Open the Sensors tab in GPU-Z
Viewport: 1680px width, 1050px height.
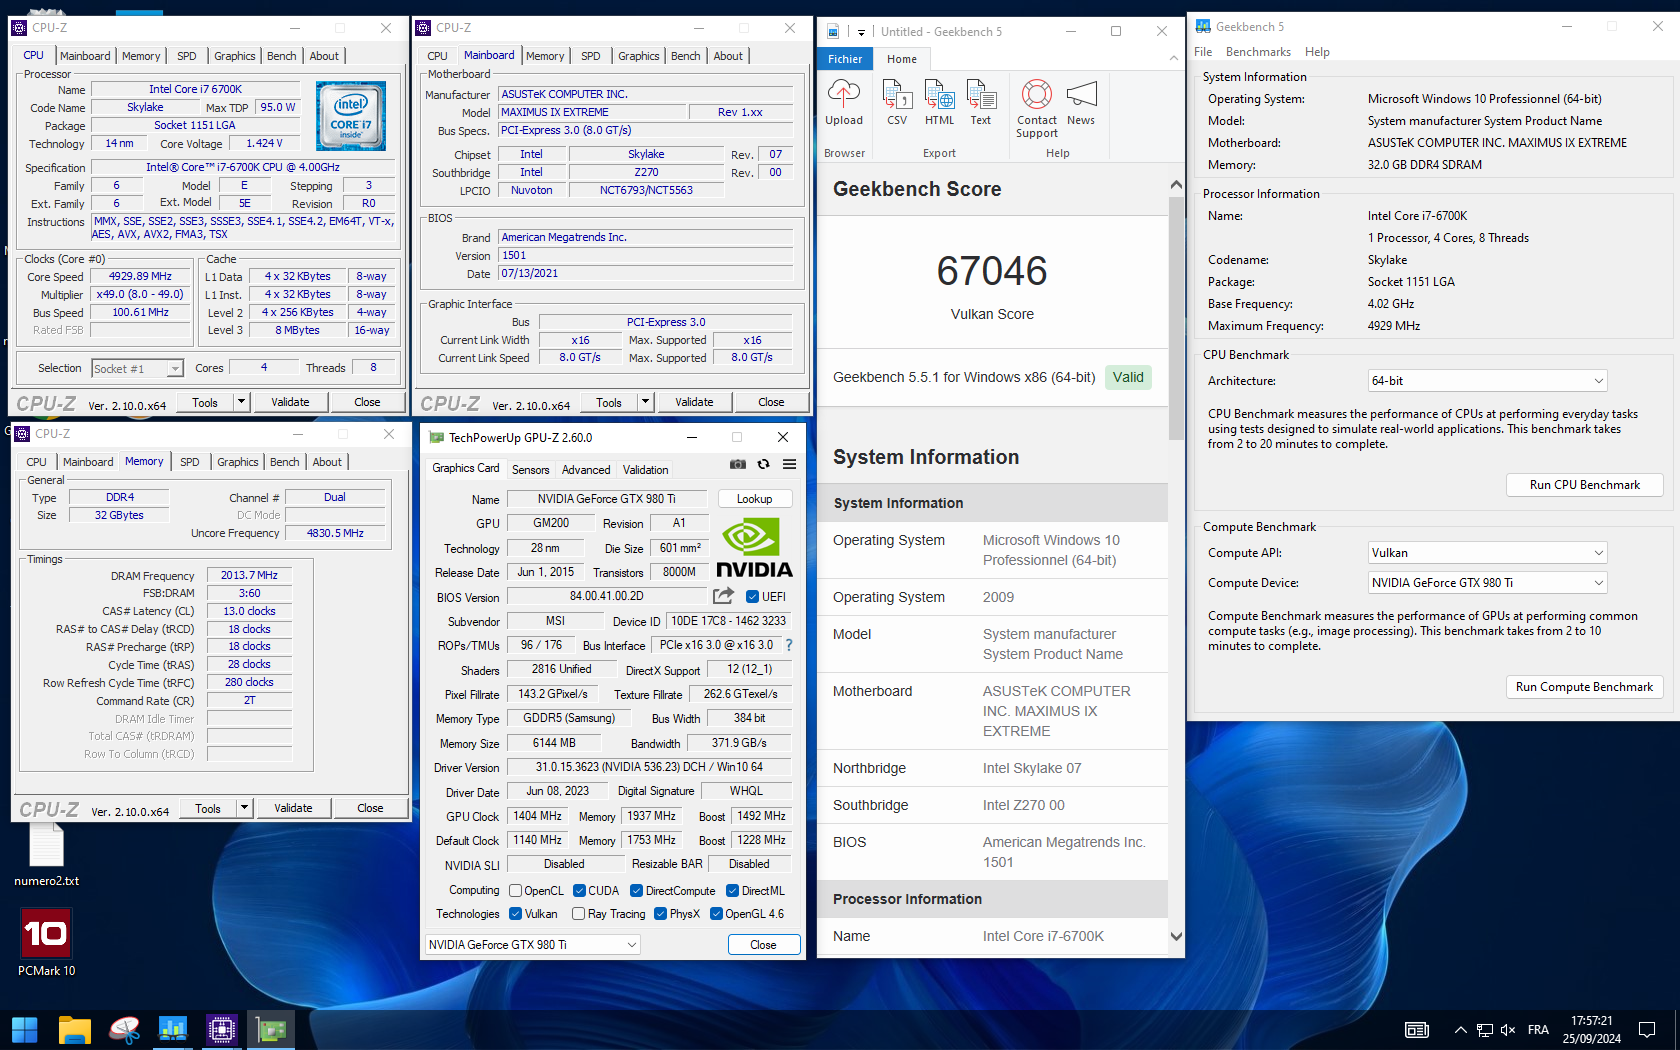point(530,470)
